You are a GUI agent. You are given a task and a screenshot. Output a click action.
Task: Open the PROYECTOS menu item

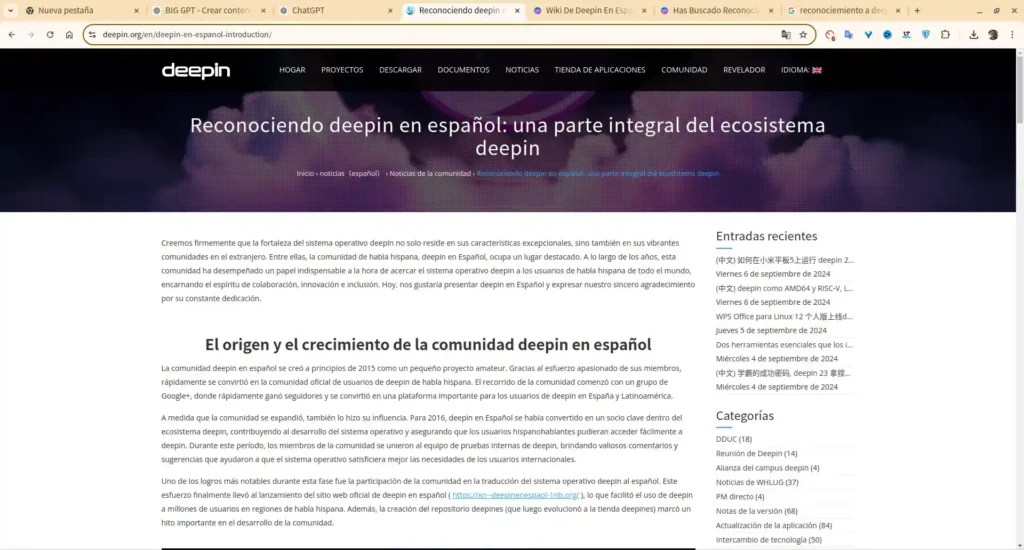[342, 70]
